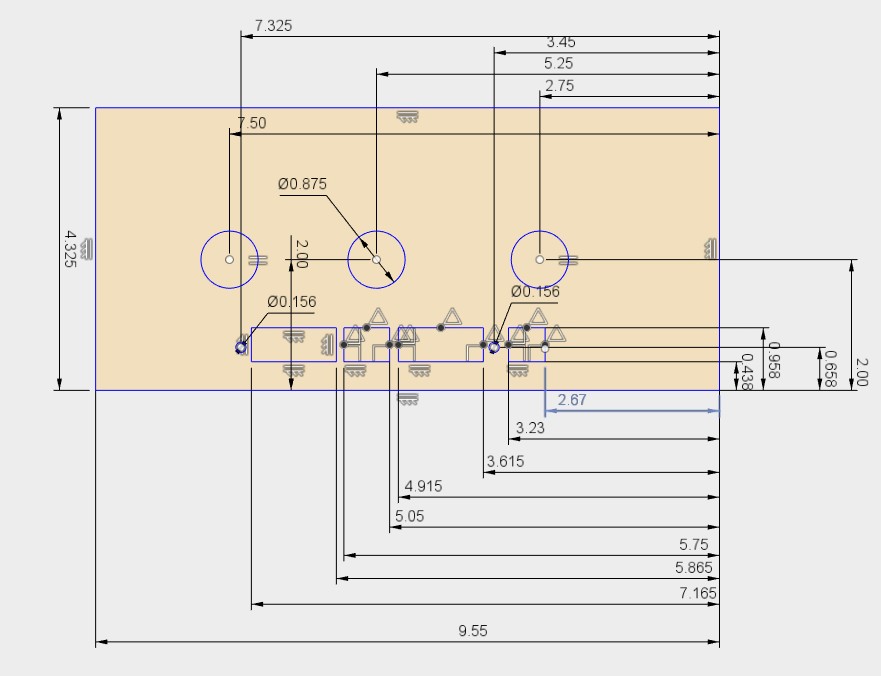Click the fix constraint glyph below the middle cutout
The width and height of the screenshot is (881, 676).
(x=419, y=371)
